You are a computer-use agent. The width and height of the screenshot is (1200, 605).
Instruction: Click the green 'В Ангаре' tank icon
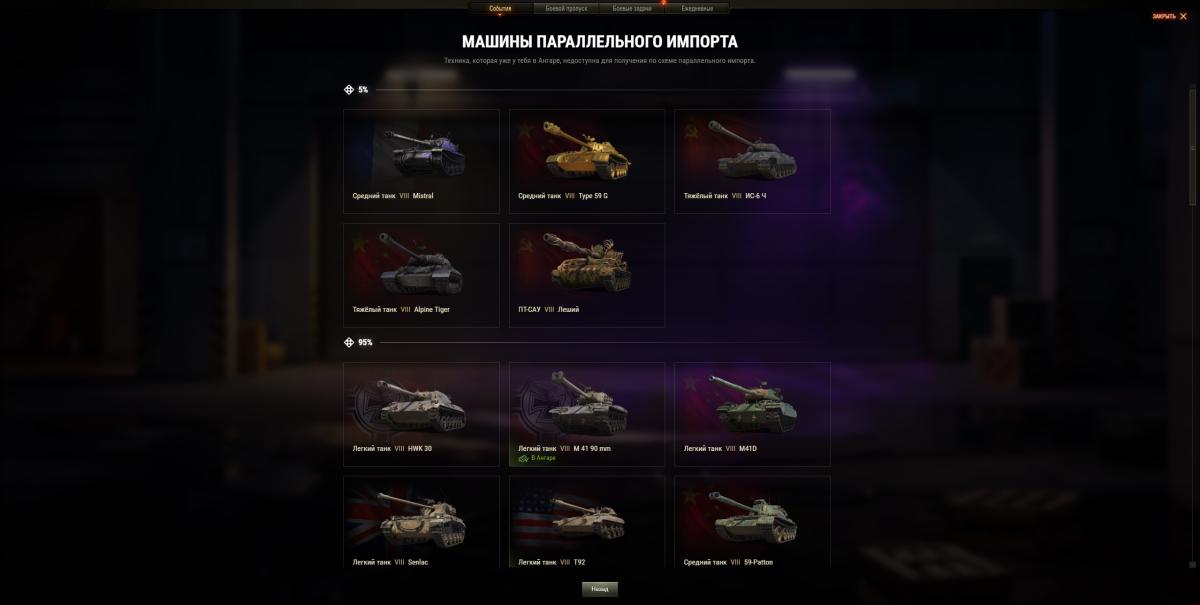point(523,458)
